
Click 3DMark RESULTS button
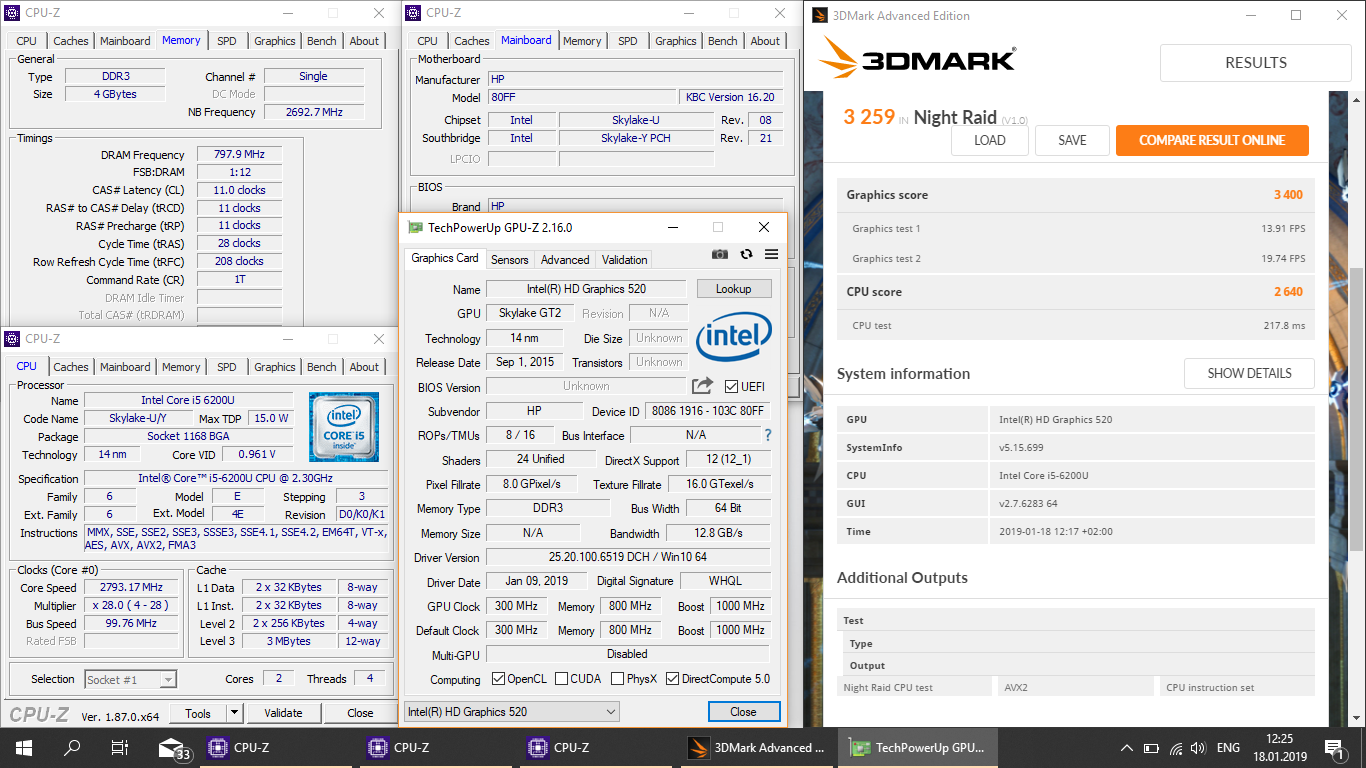[1256, 62]
